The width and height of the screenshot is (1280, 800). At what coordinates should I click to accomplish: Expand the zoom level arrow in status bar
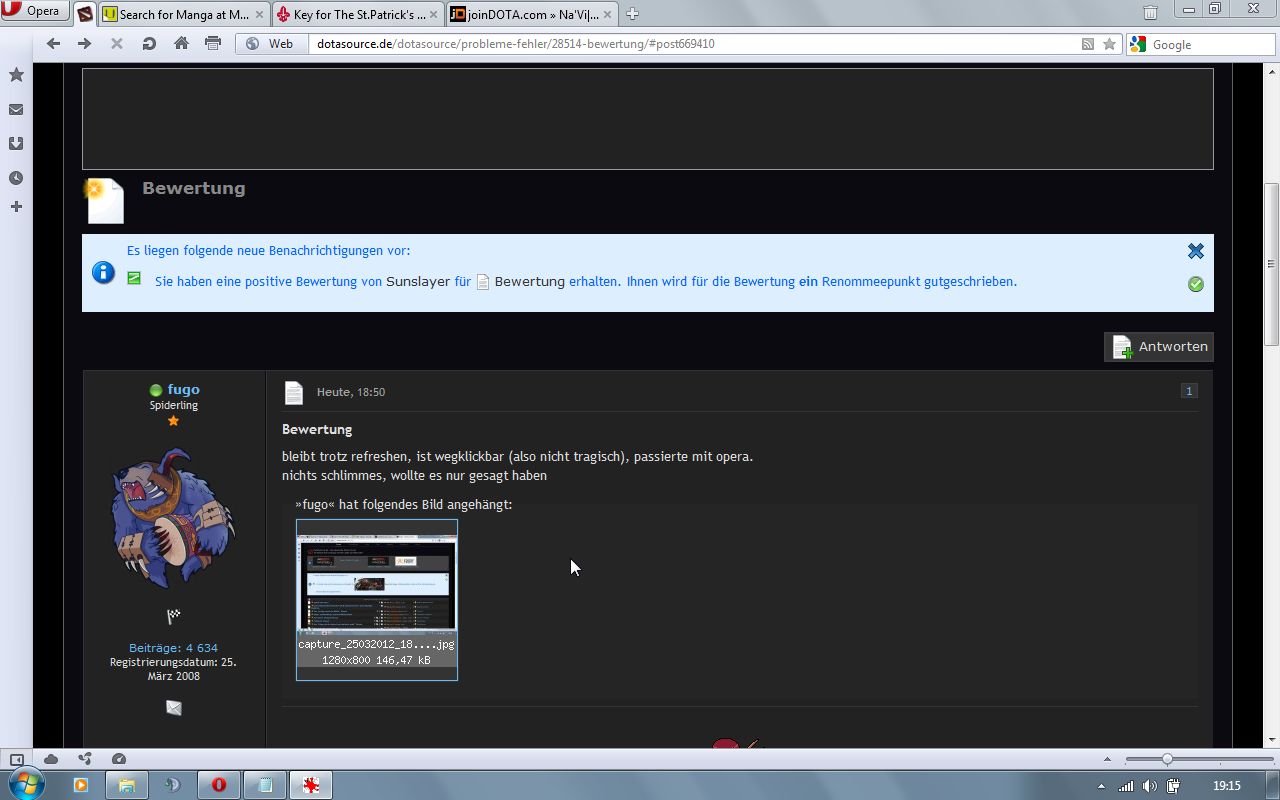point(1107,759)
